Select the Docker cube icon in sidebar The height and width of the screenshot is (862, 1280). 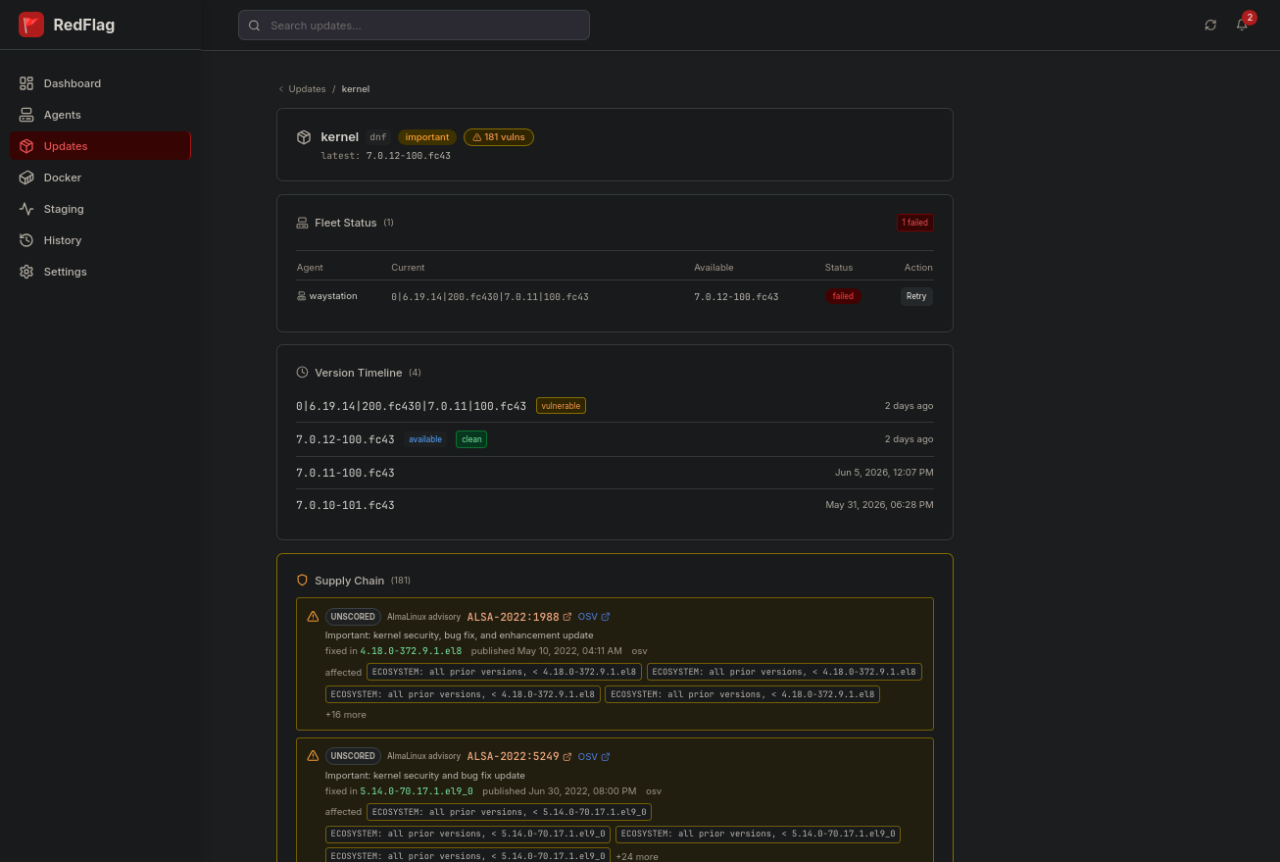tap(26, 177)
